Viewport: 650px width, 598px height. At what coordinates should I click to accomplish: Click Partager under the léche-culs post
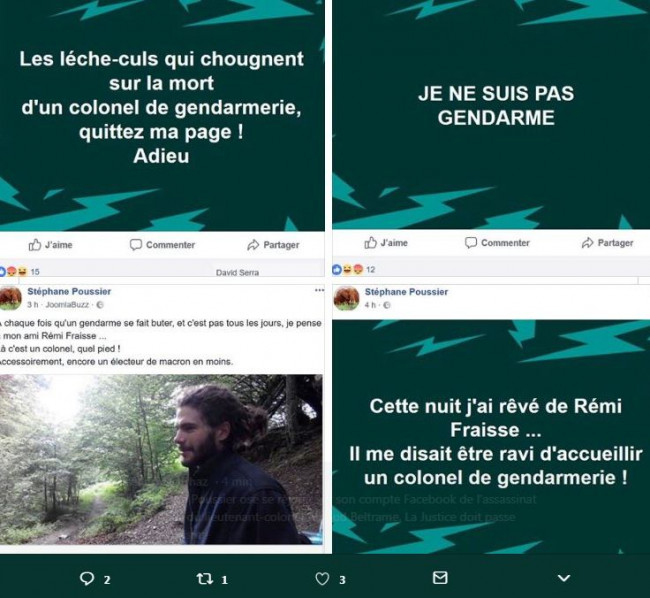(x=273, y=245)
